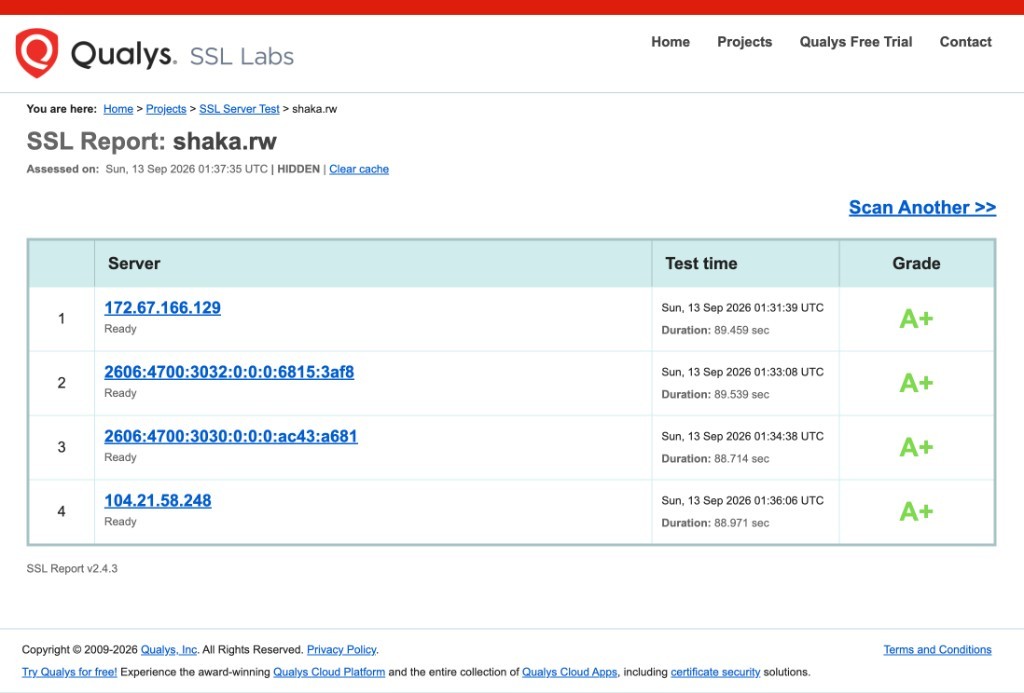Click the Grade column header
The height and width of the screenshot is (693, 1024).
coord(916,263)
